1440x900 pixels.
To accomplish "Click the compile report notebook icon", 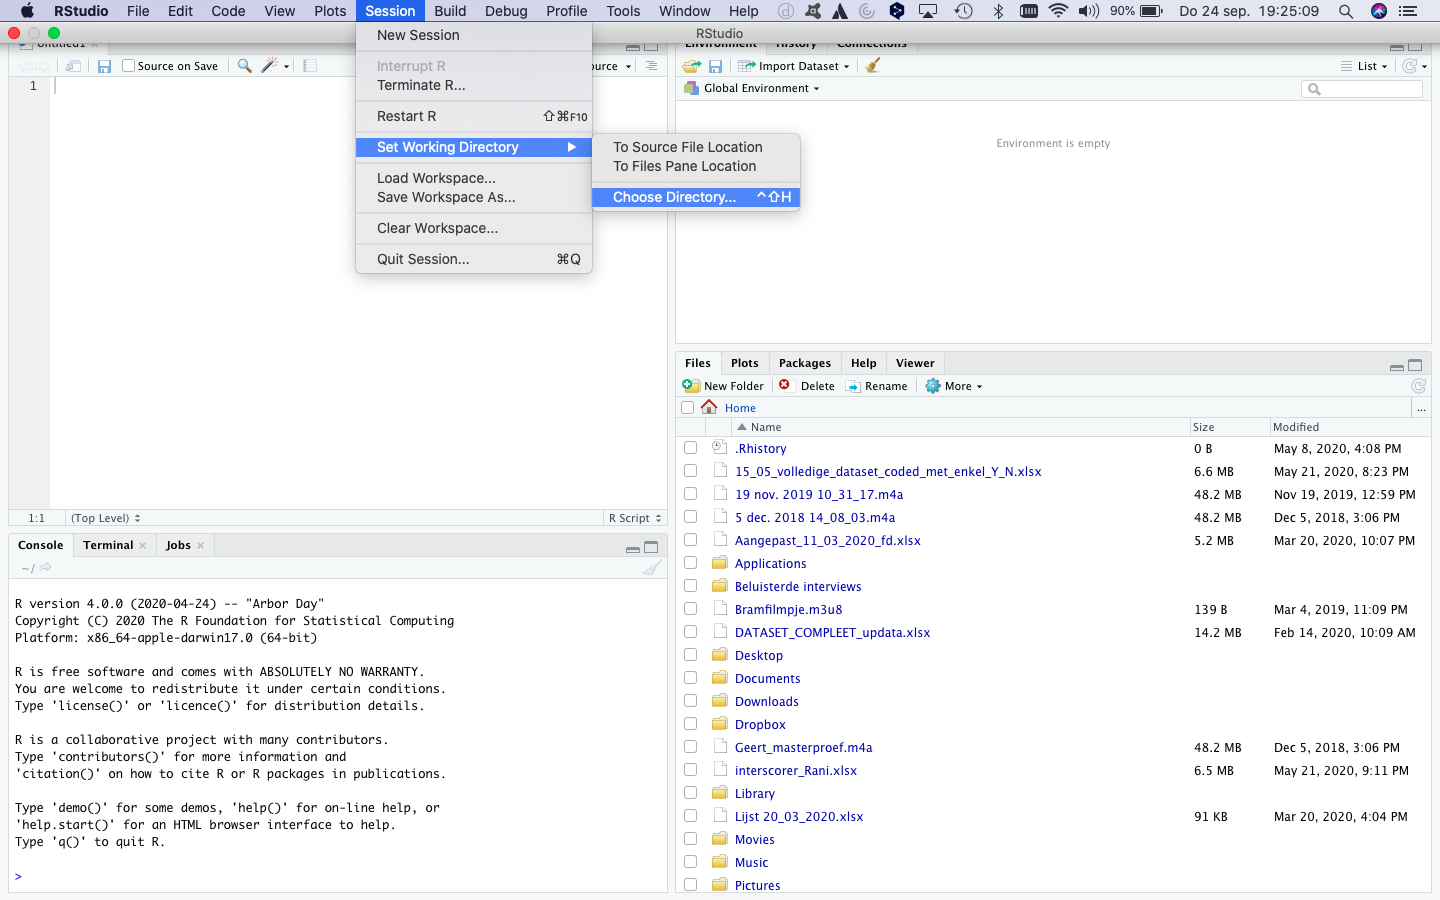I will pyautogui.click(x=310, y=66).
